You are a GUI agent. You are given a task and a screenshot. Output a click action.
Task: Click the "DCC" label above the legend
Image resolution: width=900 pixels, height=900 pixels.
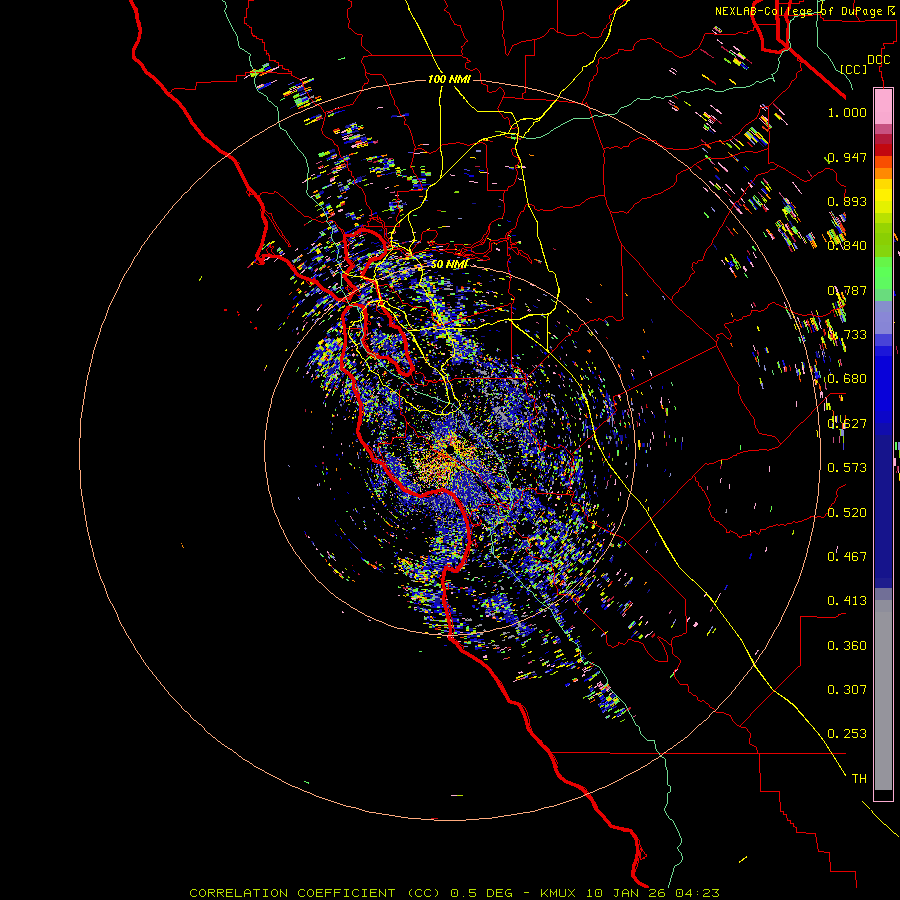[878, 60]
